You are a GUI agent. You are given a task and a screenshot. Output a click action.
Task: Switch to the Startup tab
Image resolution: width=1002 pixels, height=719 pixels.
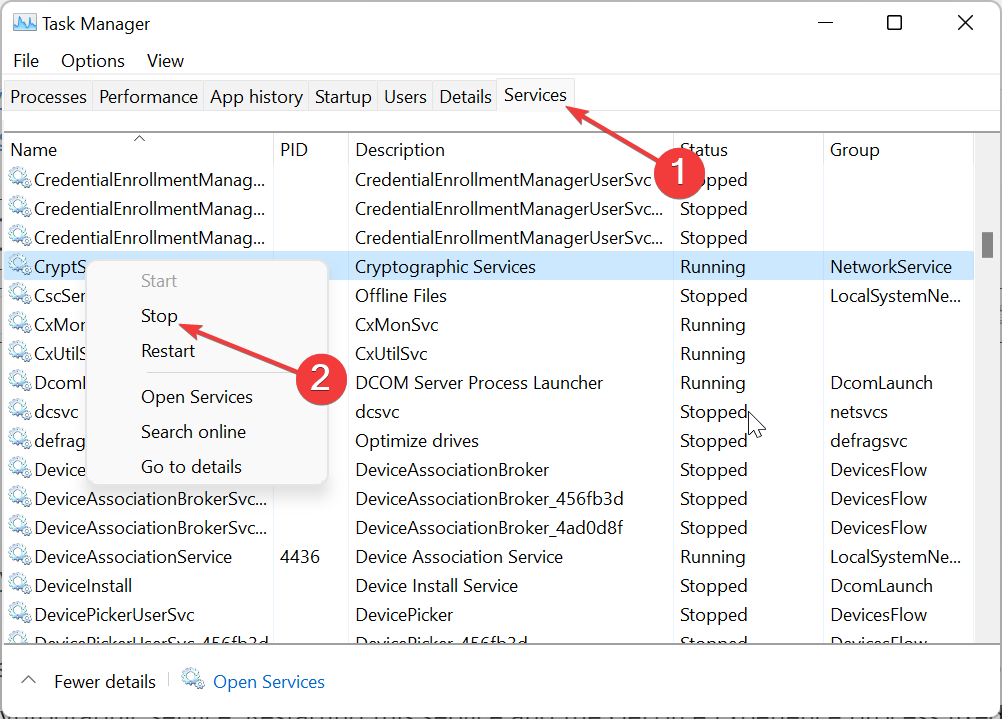(343, 97)
